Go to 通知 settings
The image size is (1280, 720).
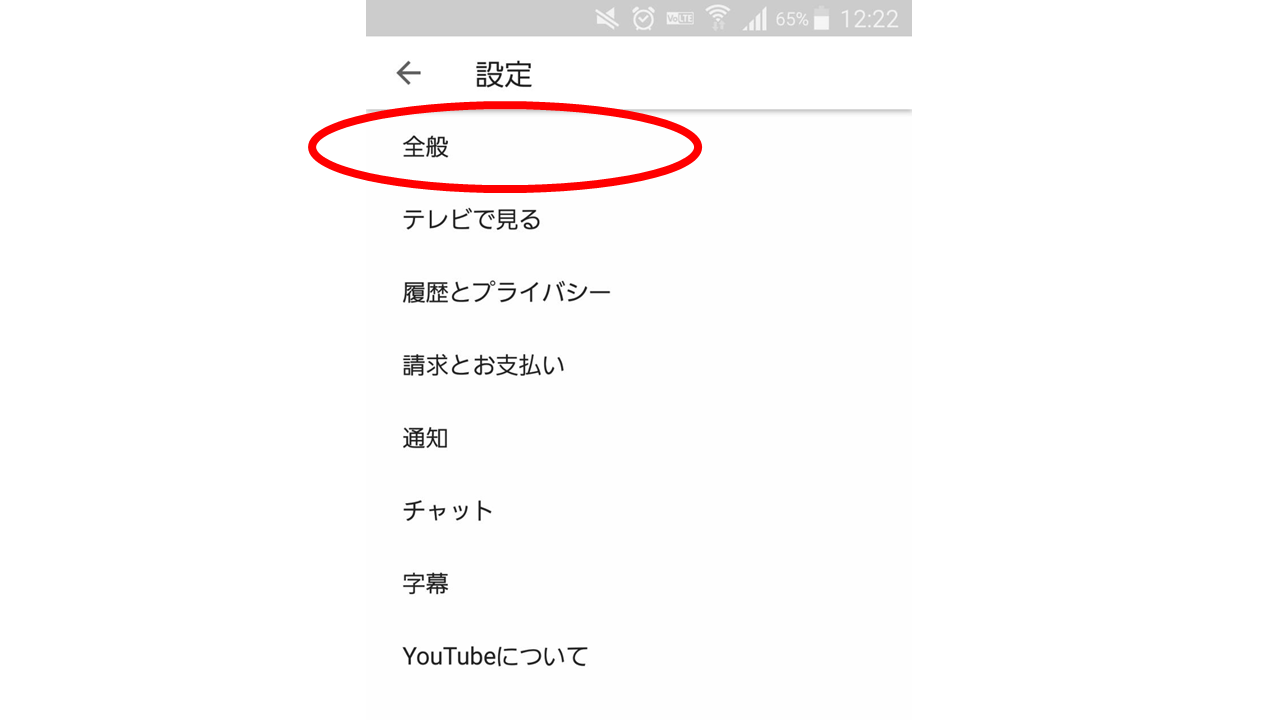pyautogui.click(x=639, y=438)
